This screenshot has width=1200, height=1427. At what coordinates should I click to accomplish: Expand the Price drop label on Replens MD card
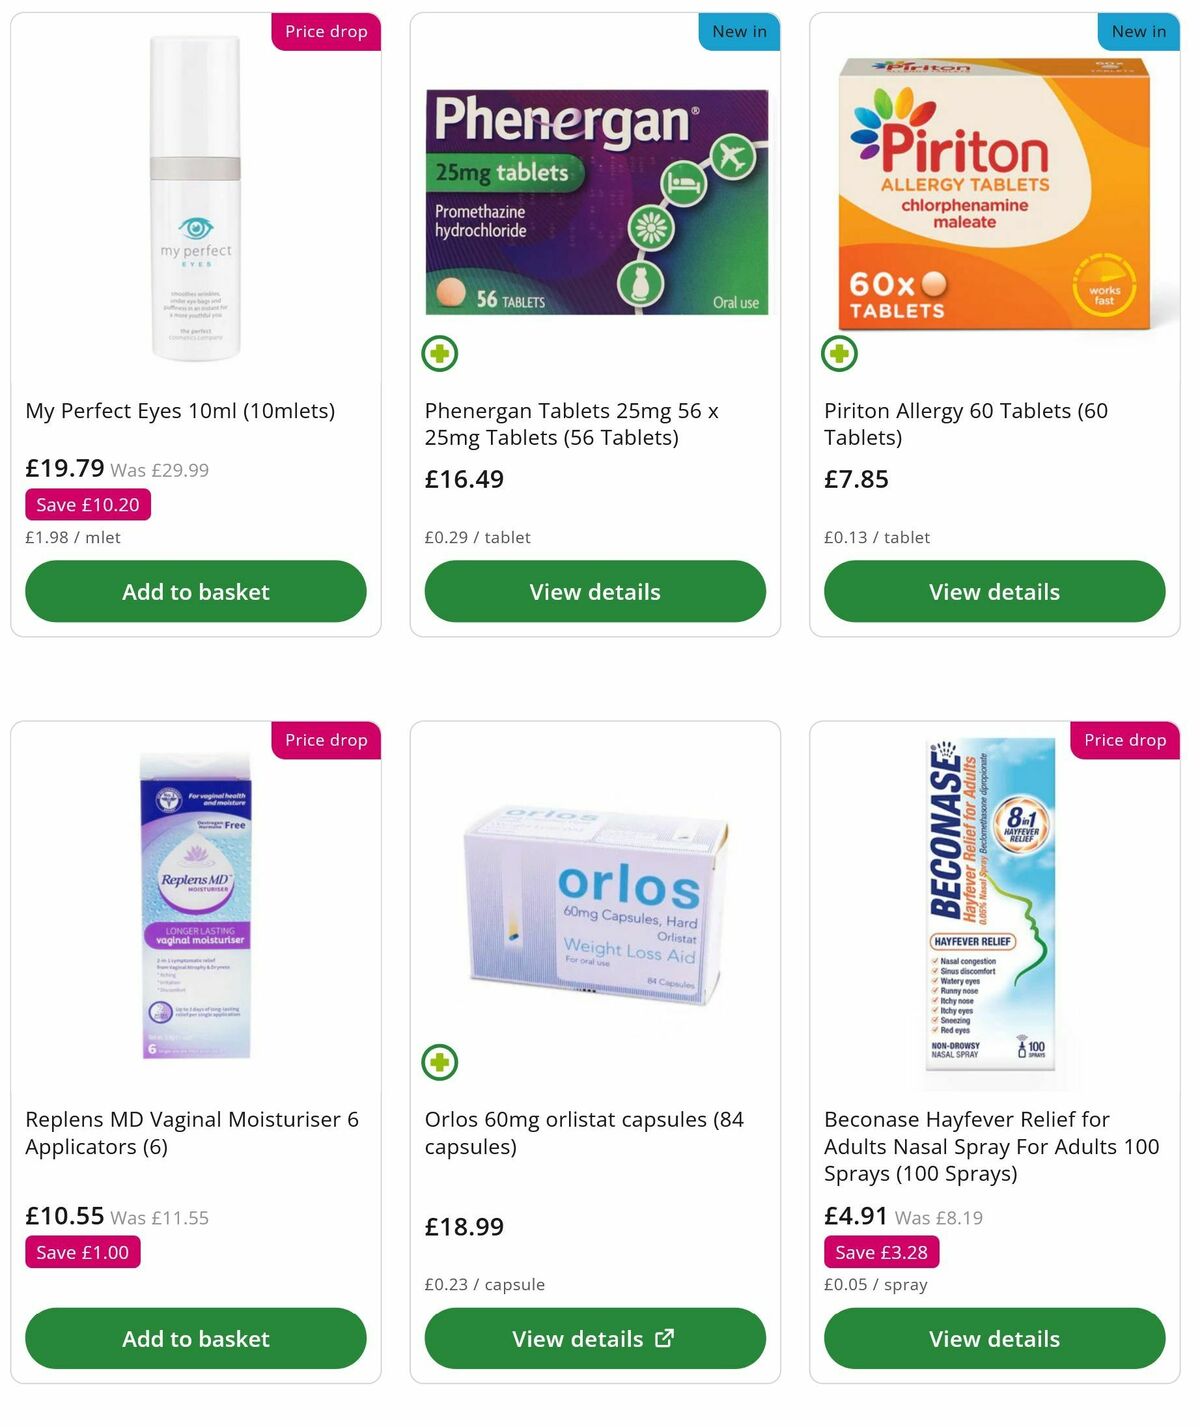click(x=326, y=740)
